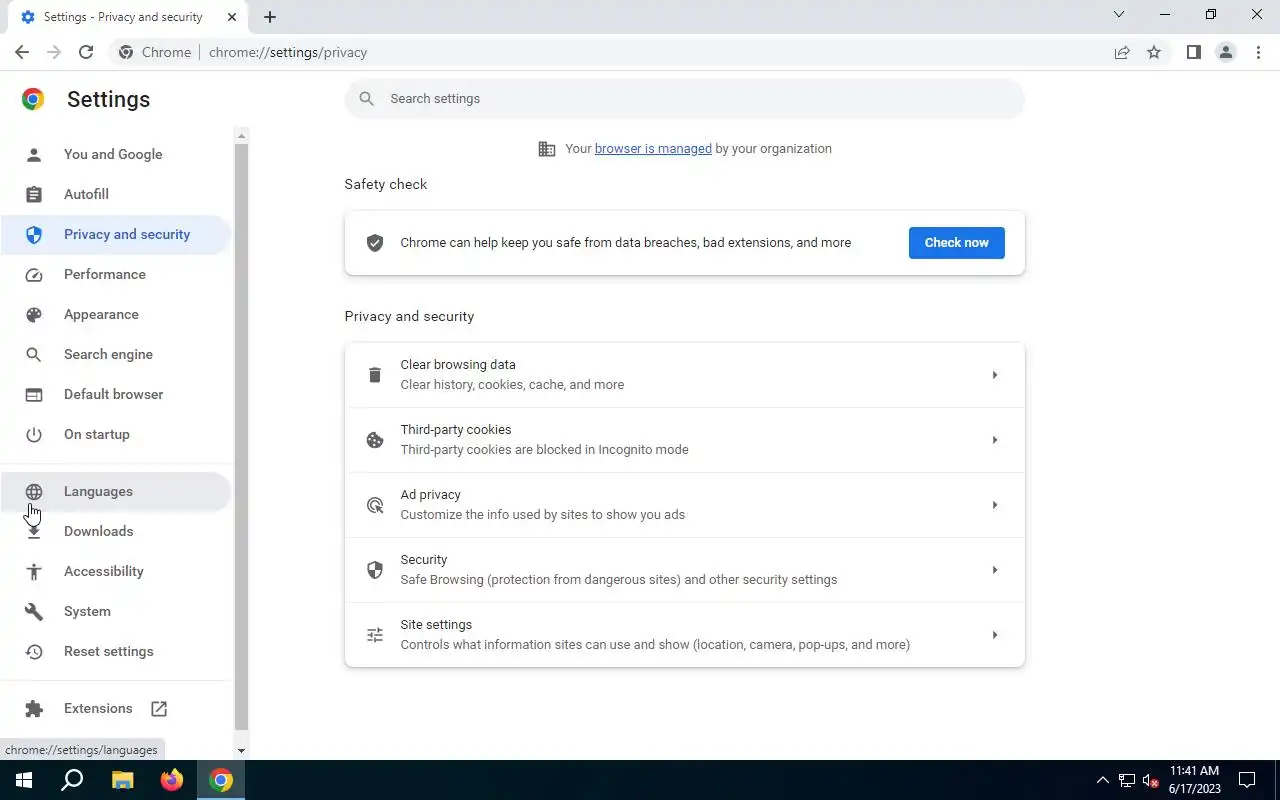1280x800 pixels.
Task: Open Windows taskbar search
Action: click(72, 780)
